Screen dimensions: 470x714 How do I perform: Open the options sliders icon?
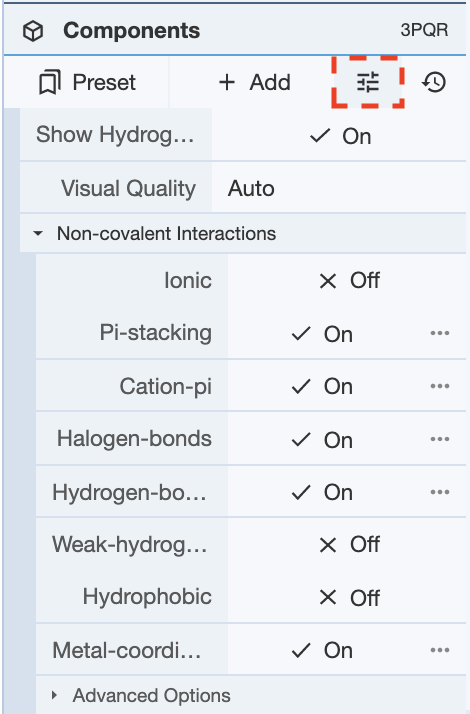(x=368, y=82)
